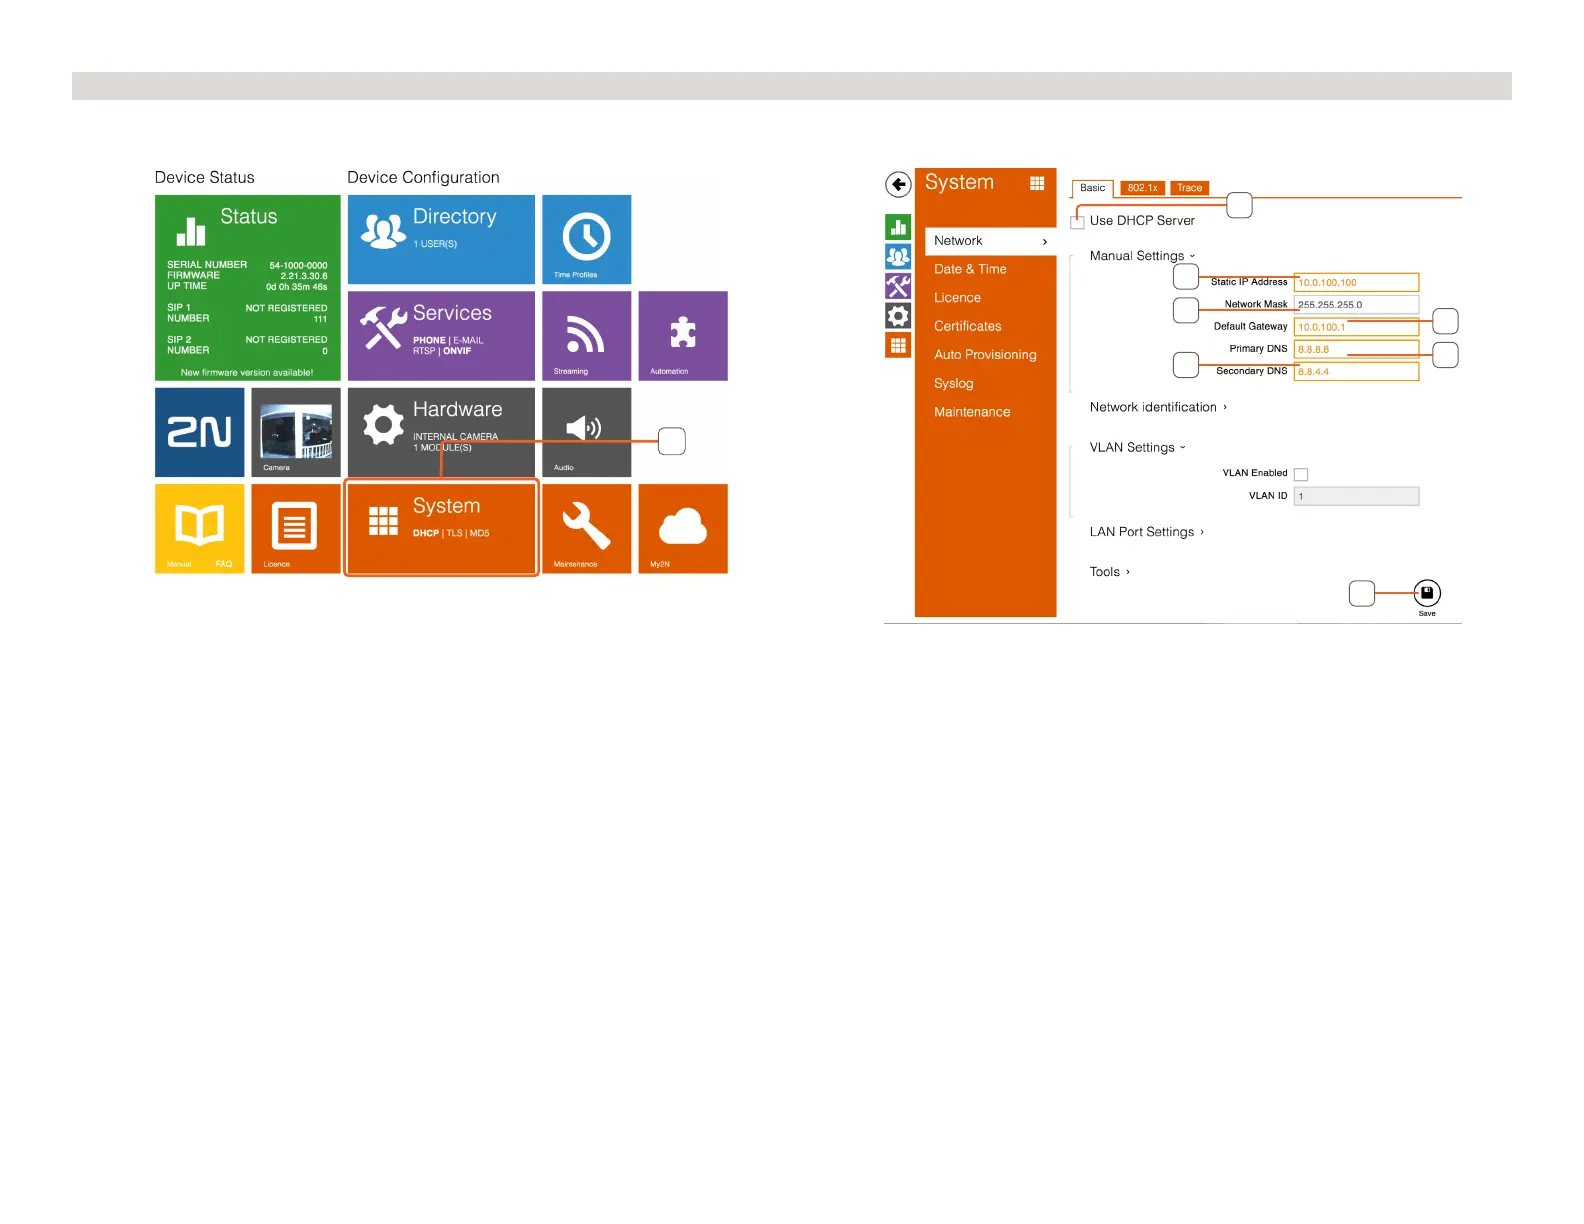Viewport: 1584px width, 1224px height.
Task: Open the Time Profiles clock tile
Action: point(586,240)
